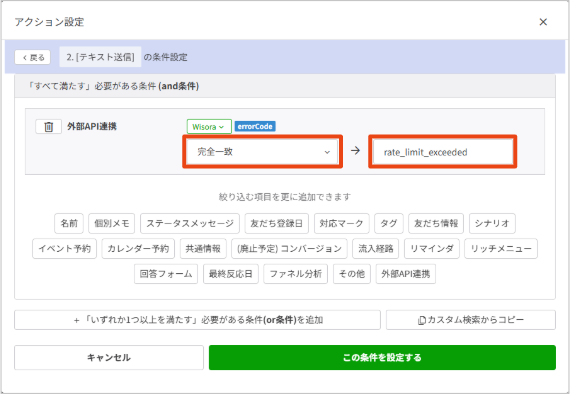The height and width of the screenshot is (394, 570).
Task: Add the その他 filter
Action: 352,274
